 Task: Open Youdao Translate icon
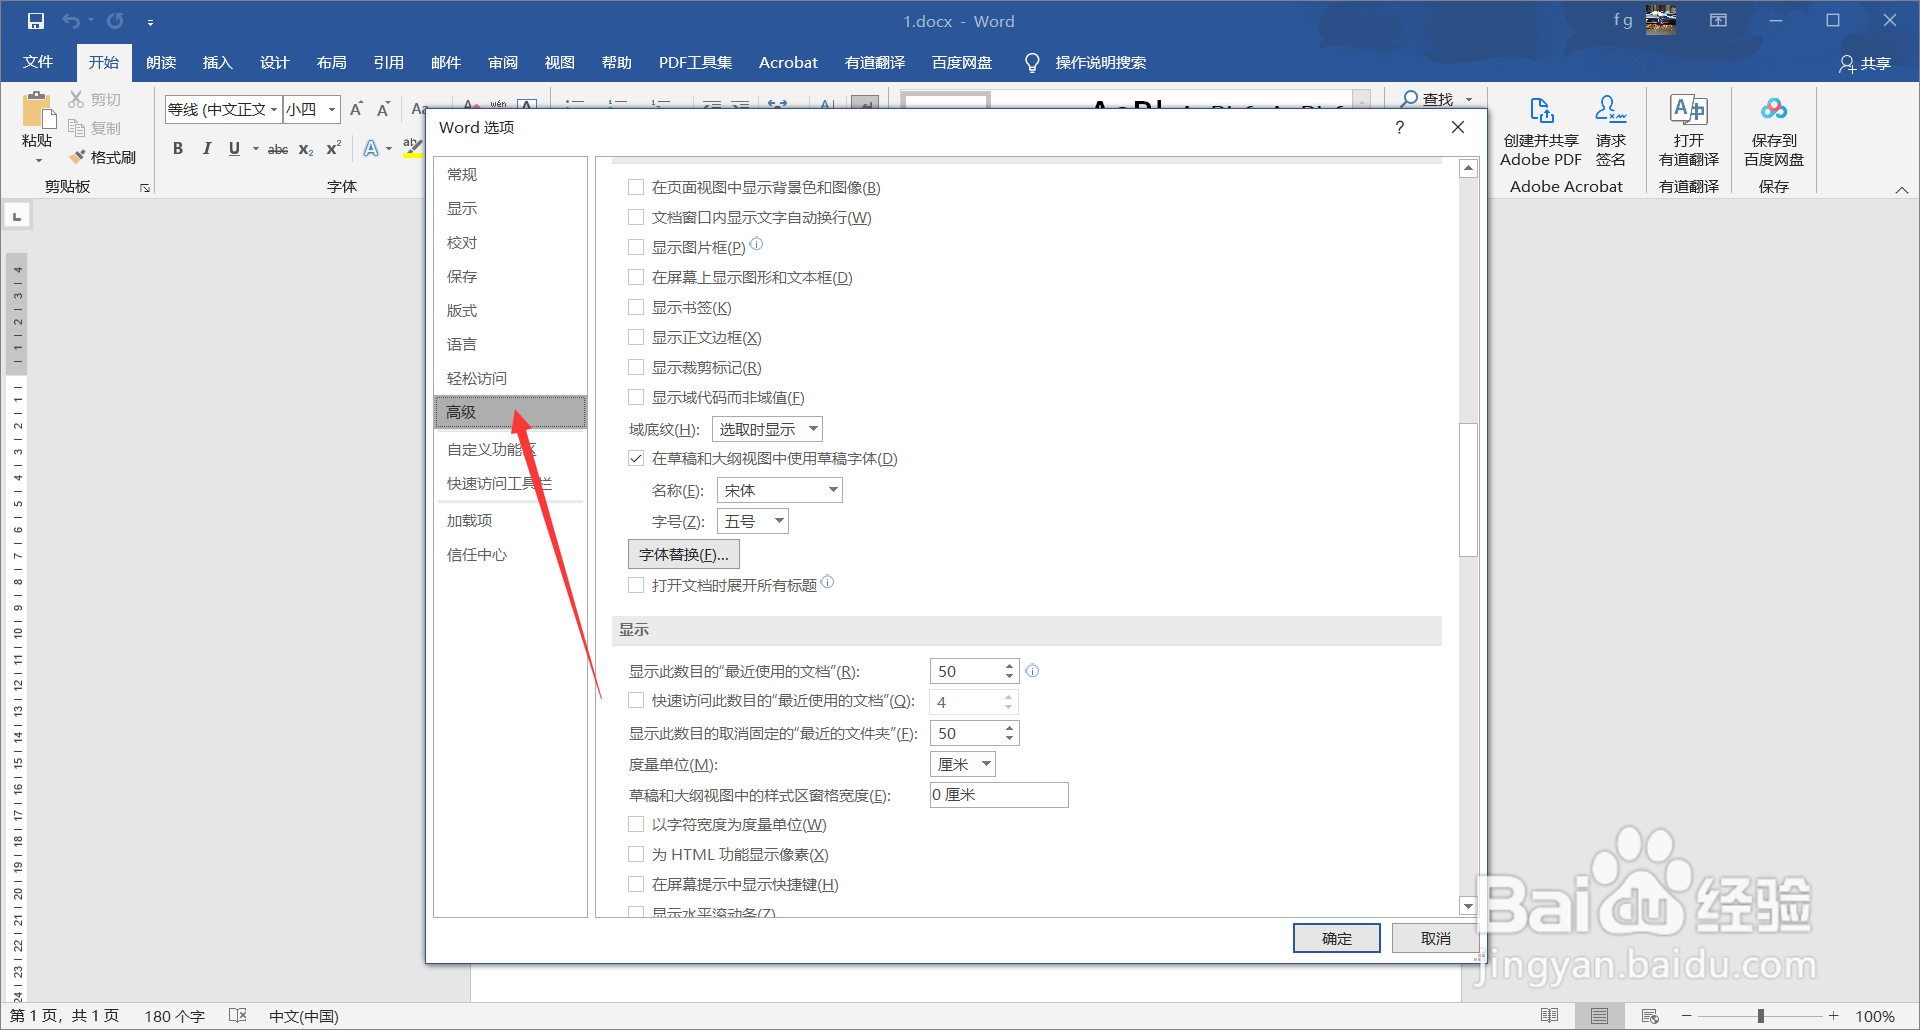[1689, 110]
